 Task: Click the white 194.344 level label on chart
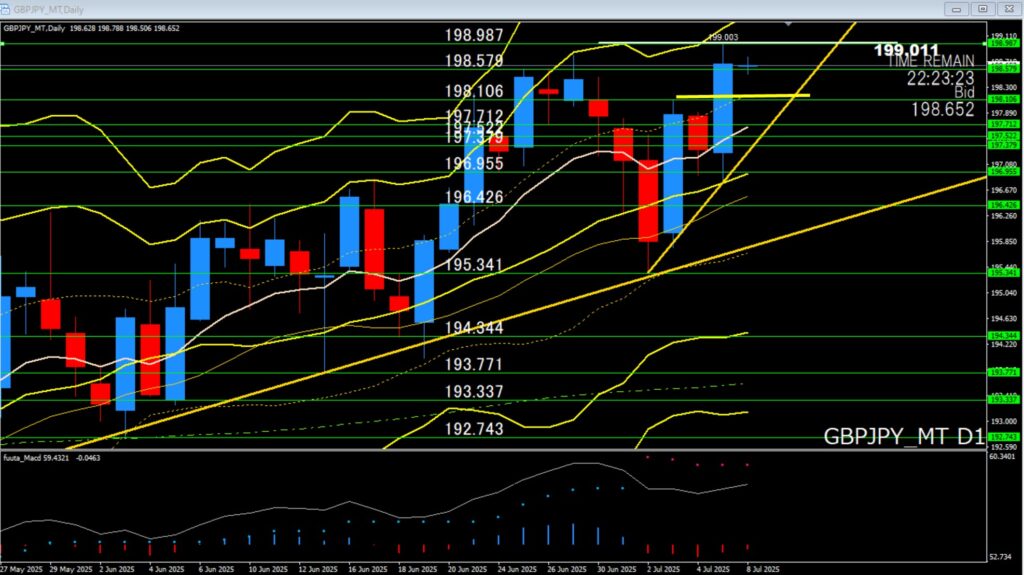pos(474,328)
